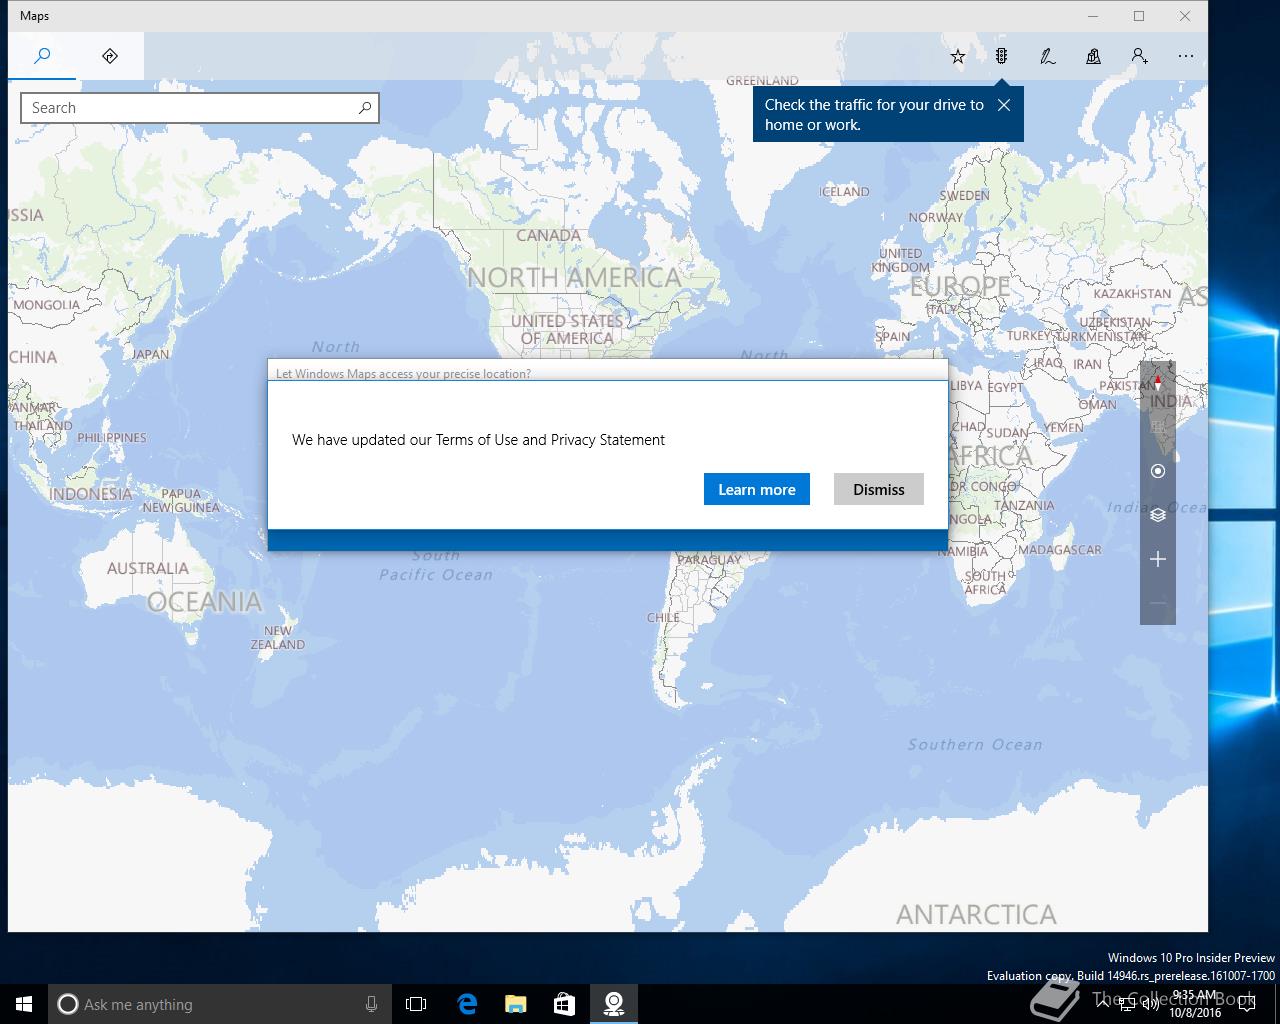Open the See more ellipsis menu
The width and height of the screenshot is (1280, 1024).
point(1186,56)
